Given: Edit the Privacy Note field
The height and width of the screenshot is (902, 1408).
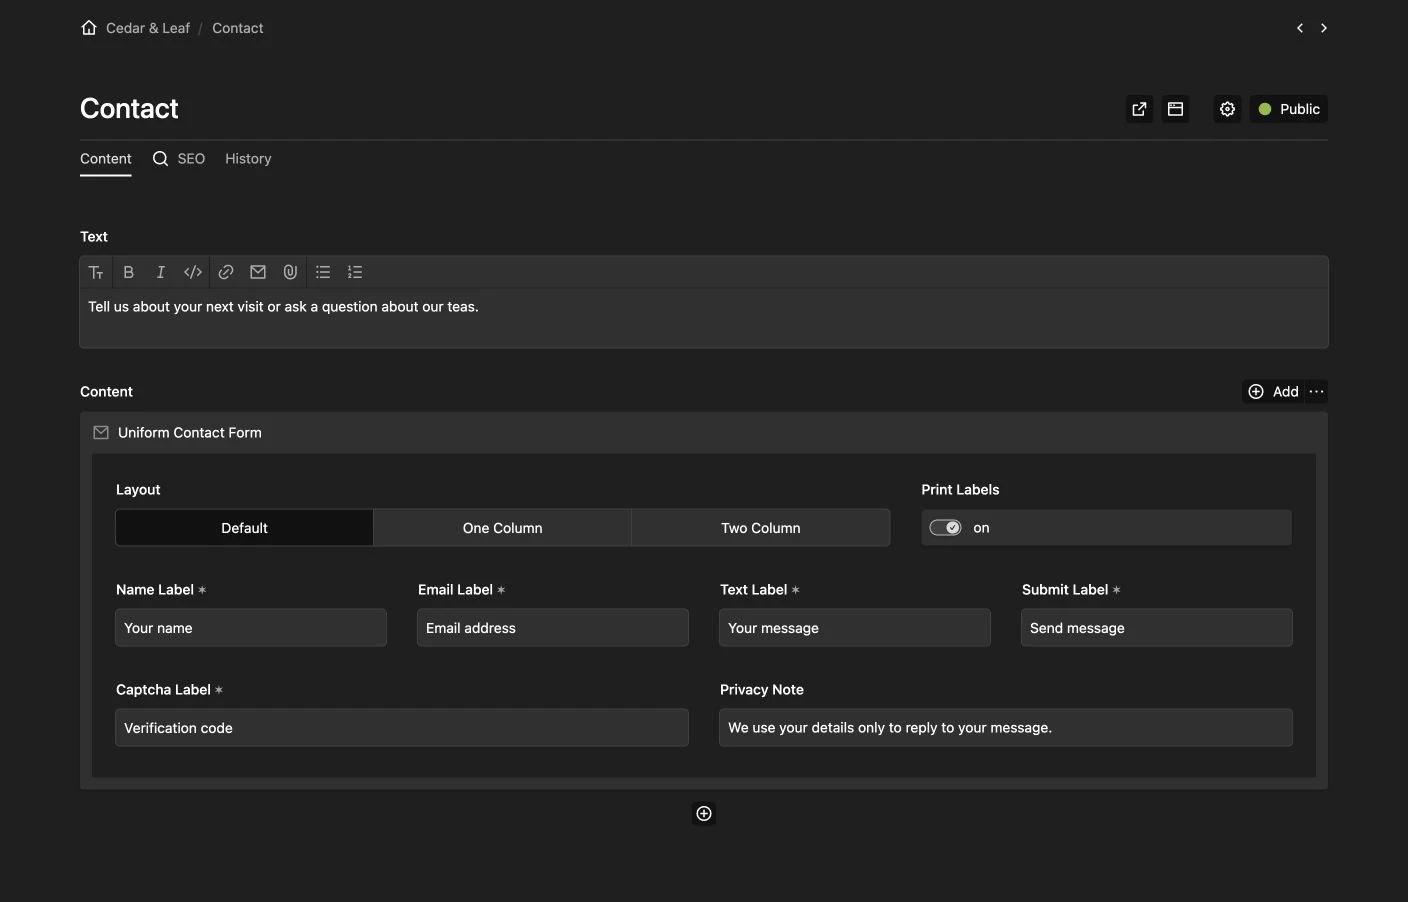Looking at the screenshot, I should [x=1006, y=728].
